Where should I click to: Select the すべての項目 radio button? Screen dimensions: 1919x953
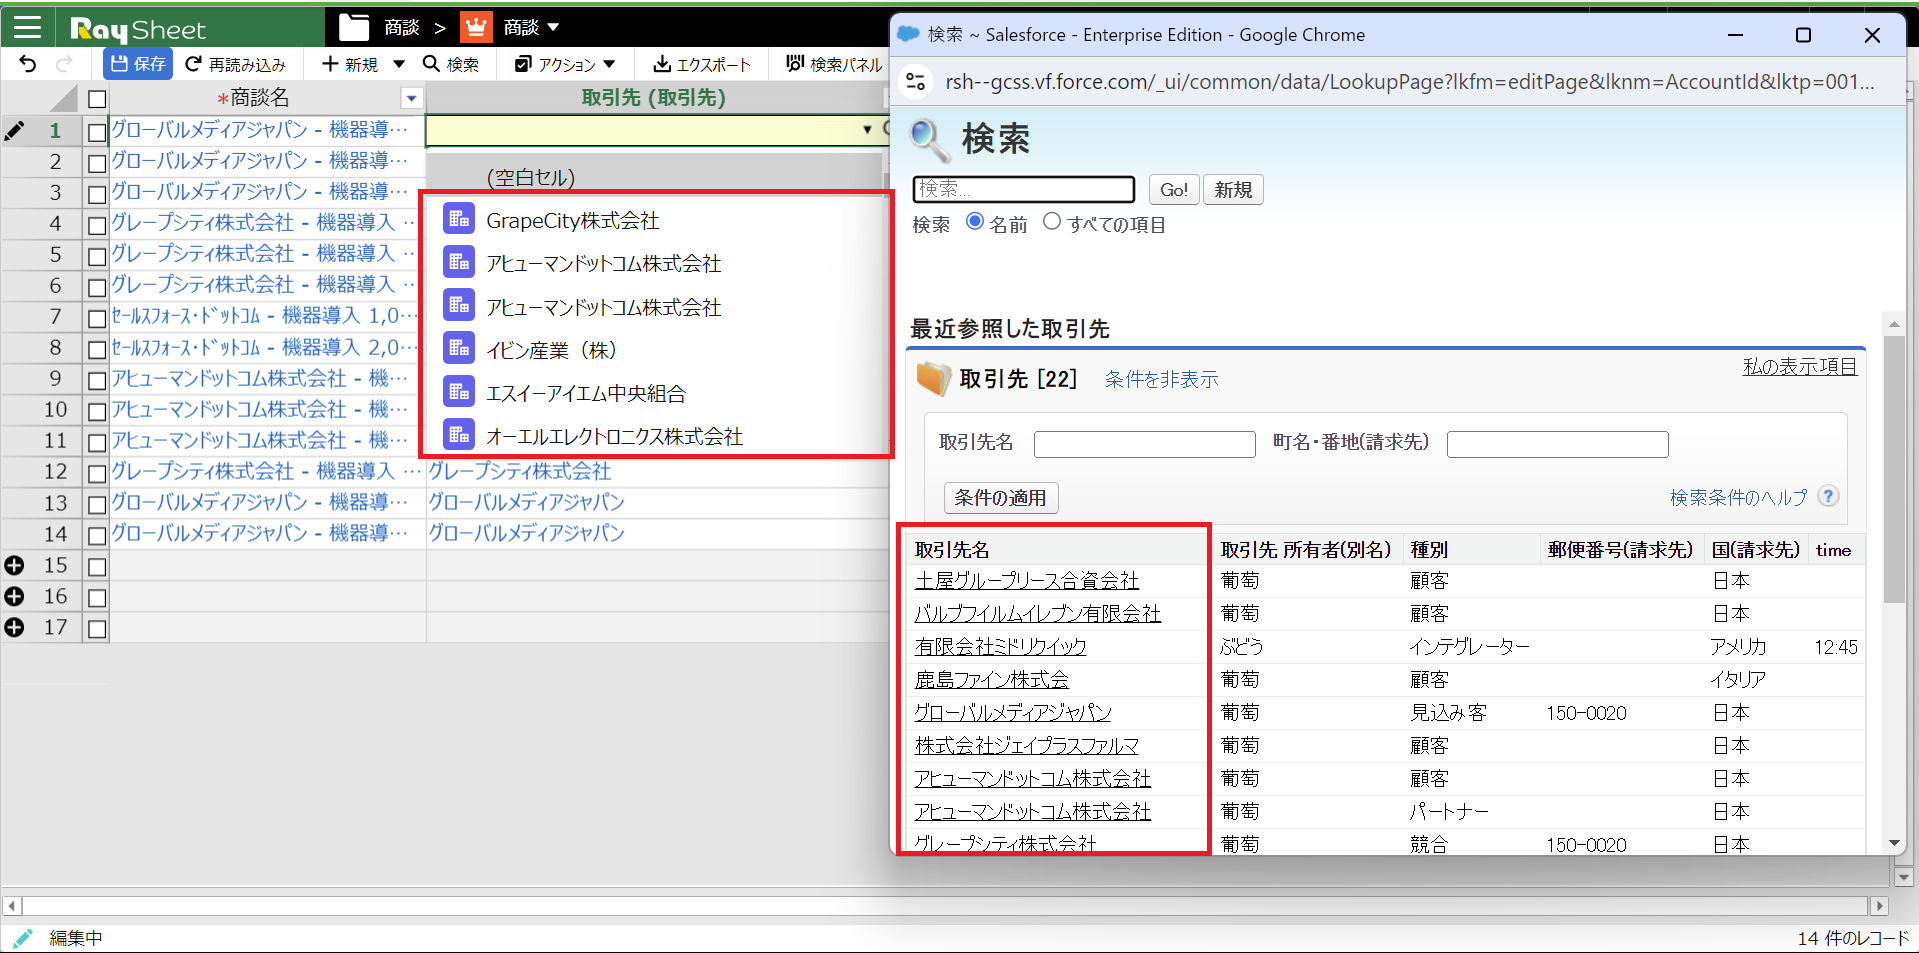point(1052,221)
